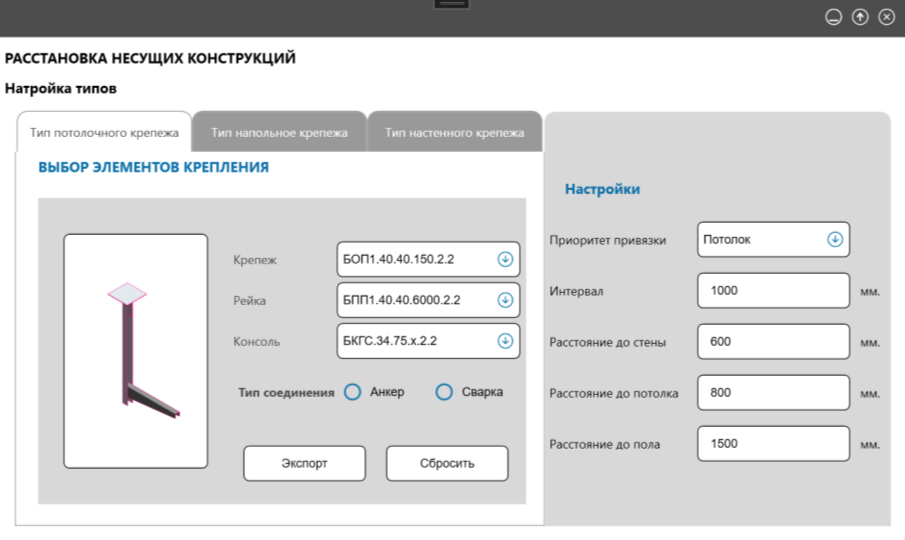Viewport: 905px width, 540px height.
Task: Click the Приоритет привязки label
Action: (607, 241)
